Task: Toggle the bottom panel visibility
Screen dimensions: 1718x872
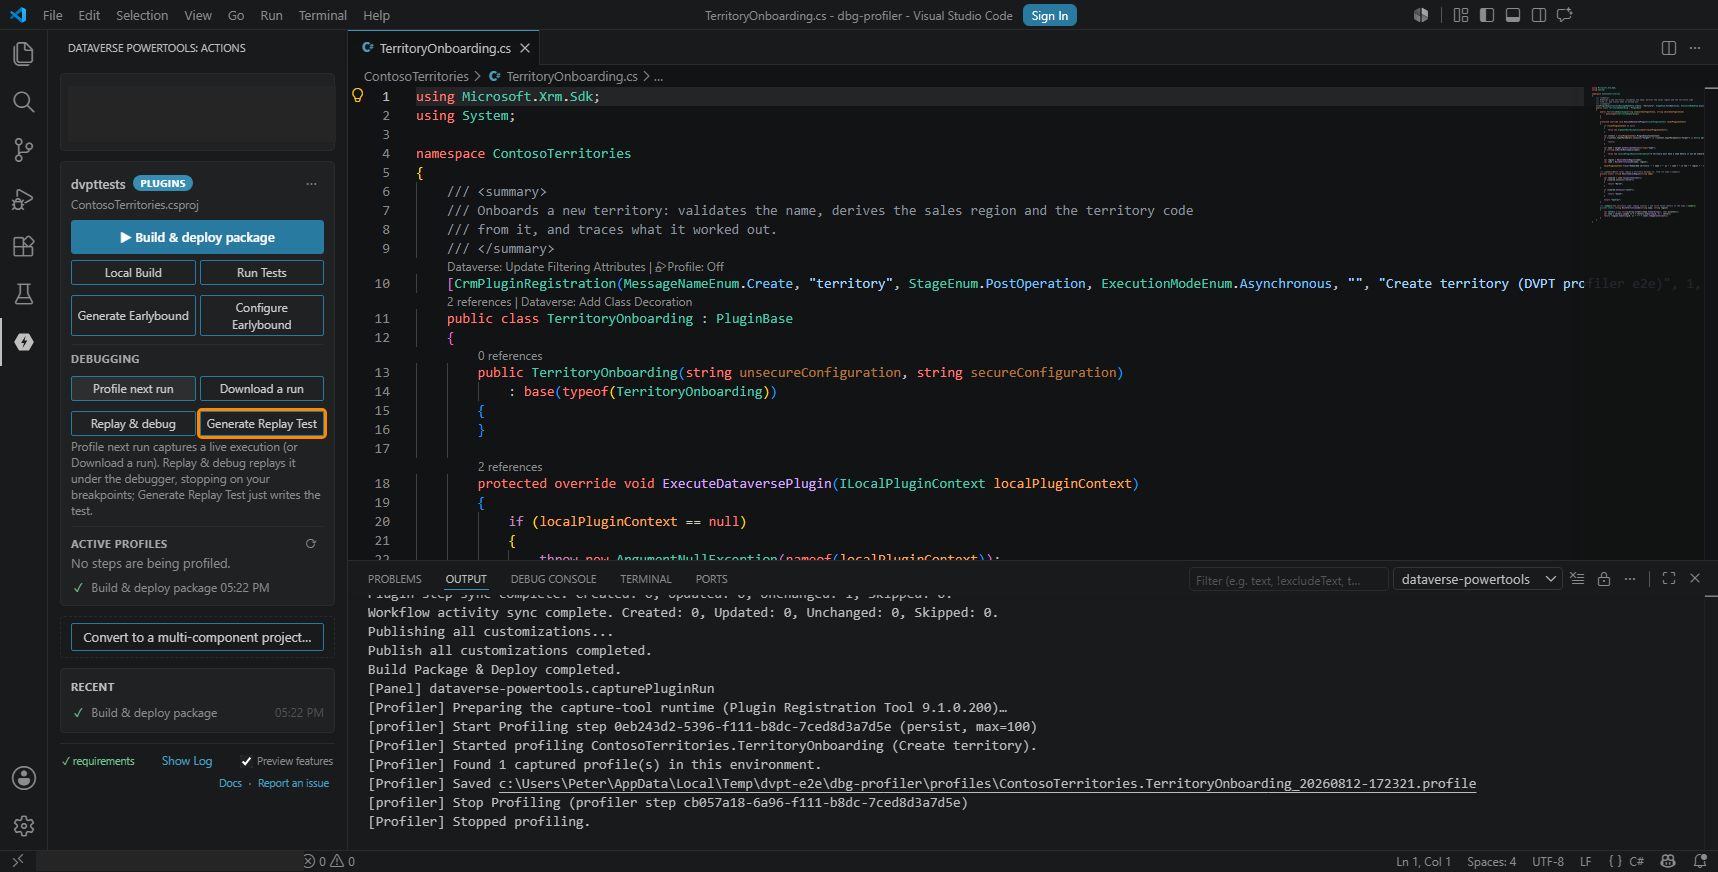Action: click(1513, 15)
